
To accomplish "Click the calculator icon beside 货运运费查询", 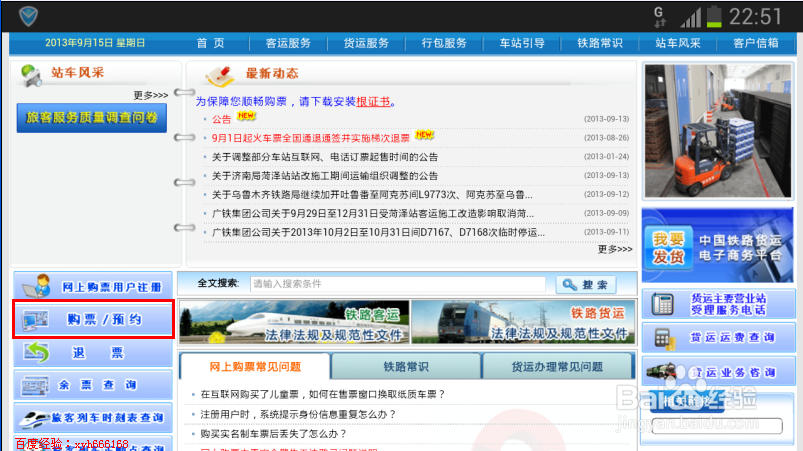I will 664,338.
